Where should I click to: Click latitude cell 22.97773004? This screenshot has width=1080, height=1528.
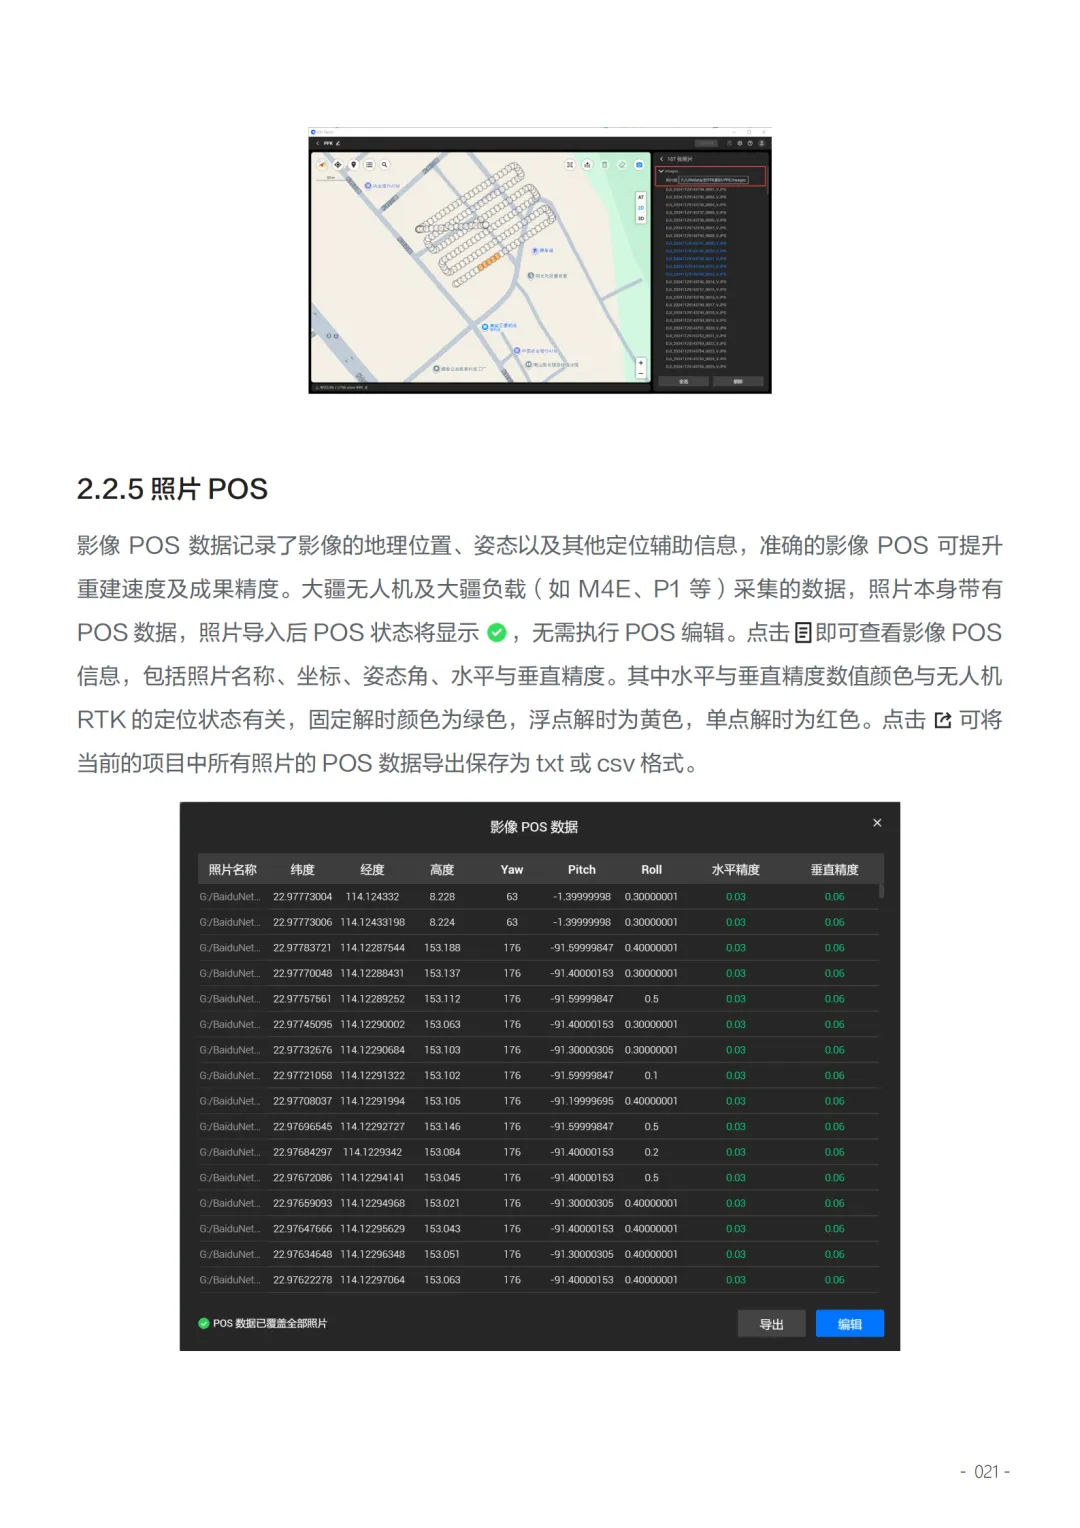coord(302,897)
